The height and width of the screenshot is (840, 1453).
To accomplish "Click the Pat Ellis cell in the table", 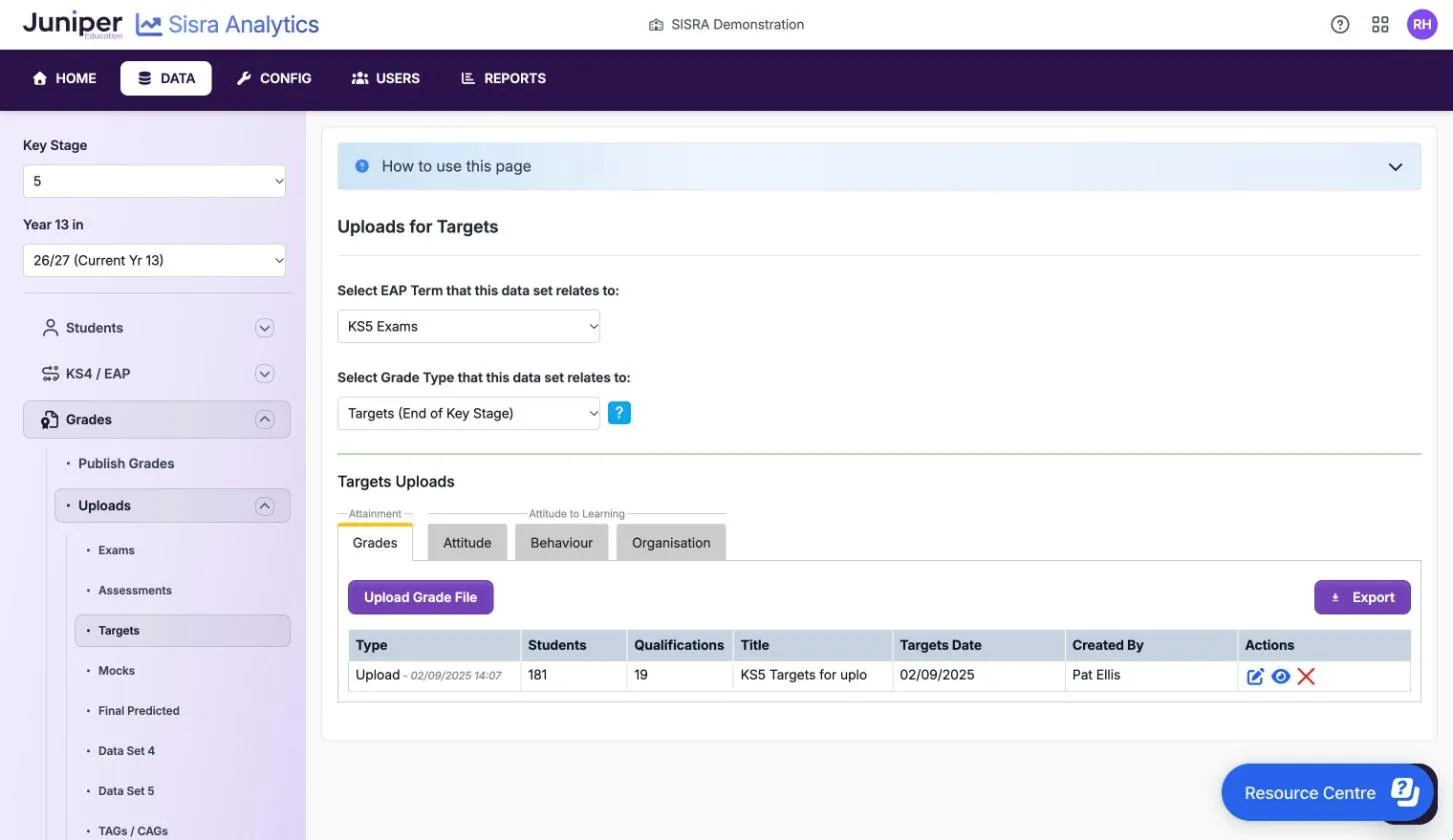I will pyautogui.click(x=1150, y=676).
